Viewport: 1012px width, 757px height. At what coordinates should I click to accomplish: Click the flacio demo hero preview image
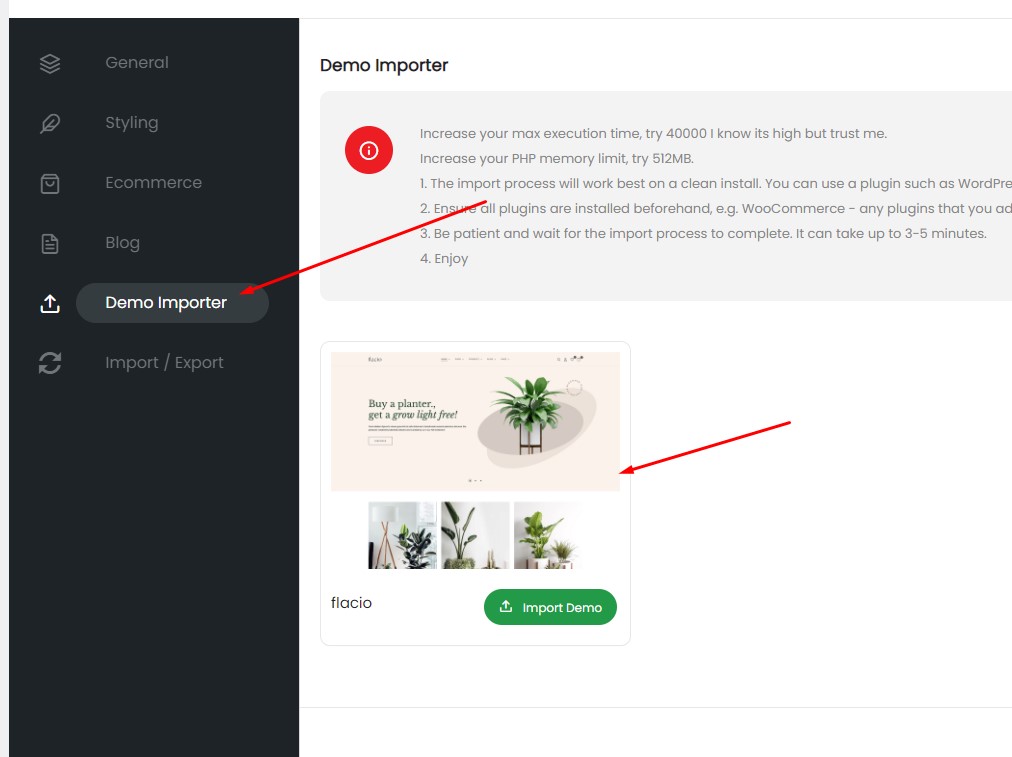click(475, 421)
